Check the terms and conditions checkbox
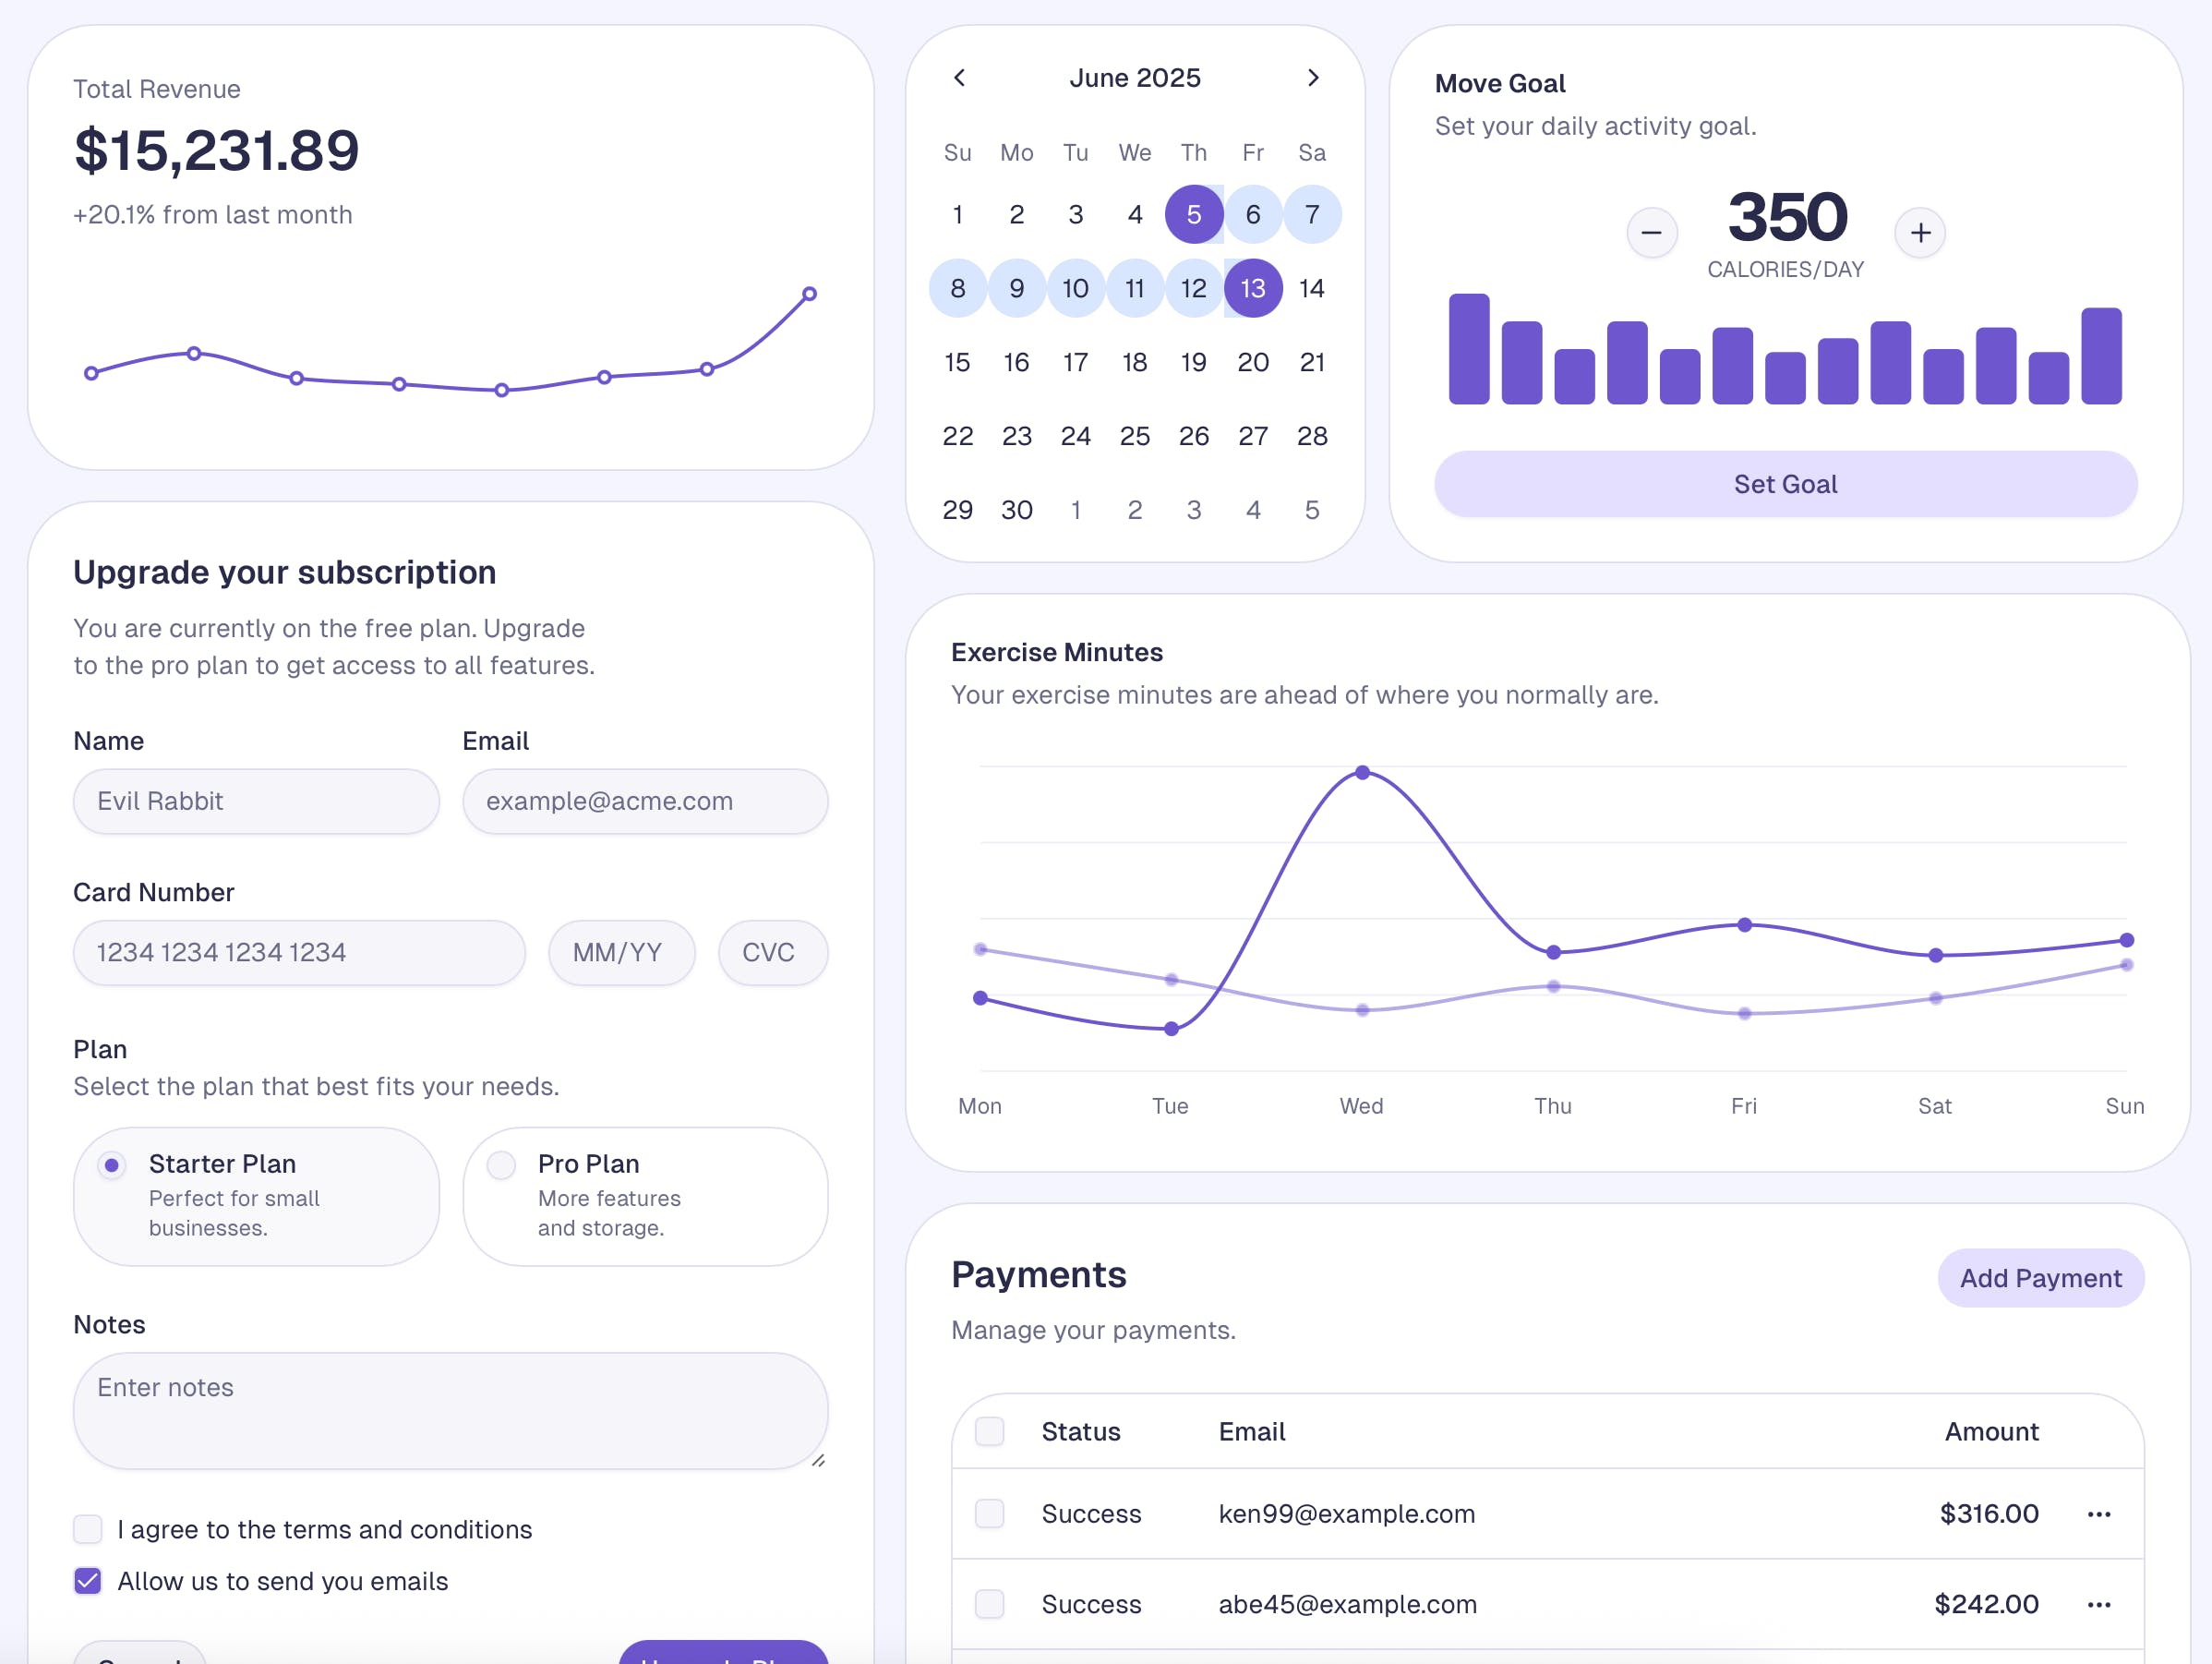The height and width of the screenshot is (1664, 2212). pos(88,1529)
